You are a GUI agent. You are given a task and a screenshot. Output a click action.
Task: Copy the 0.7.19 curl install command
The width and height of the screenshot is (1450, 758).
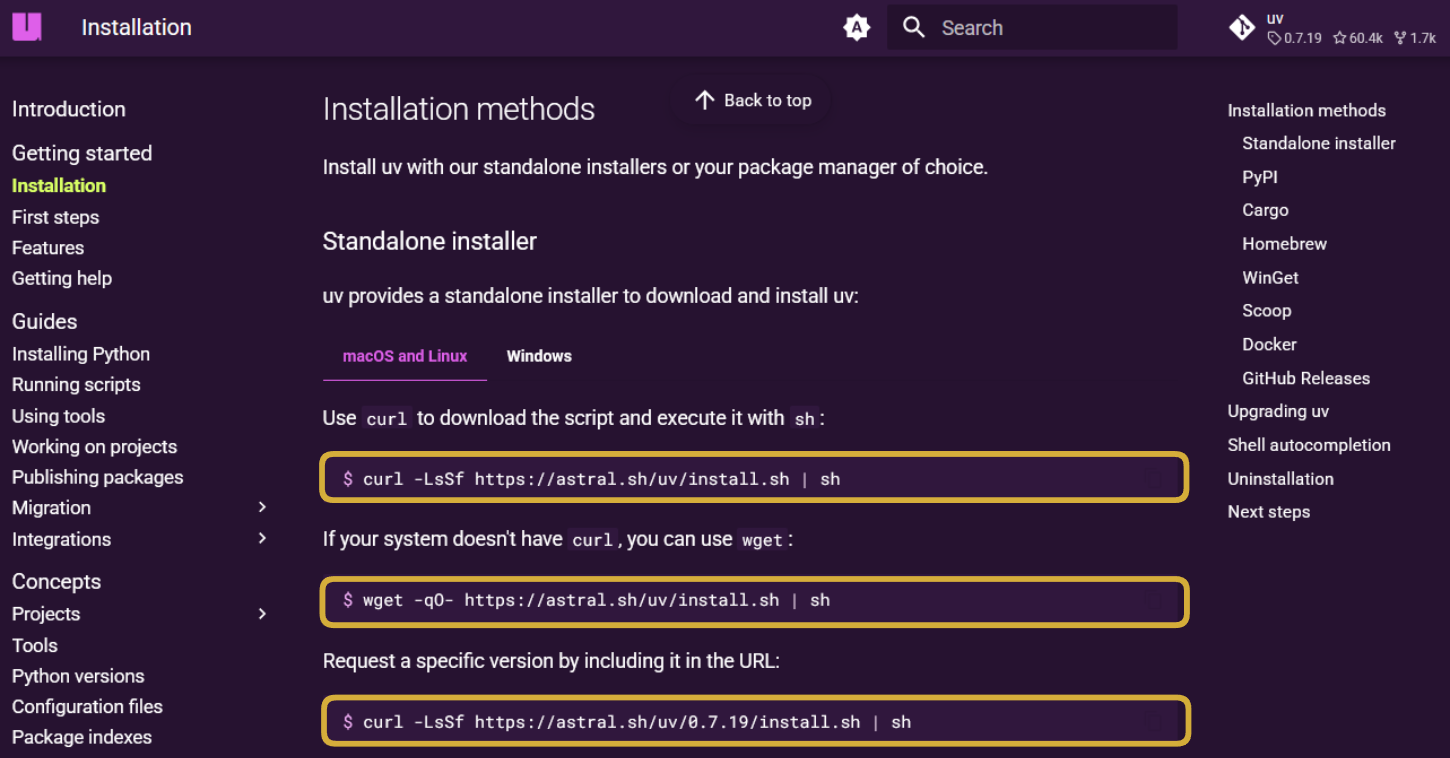pyautogui.click(x=1154, y=722)
